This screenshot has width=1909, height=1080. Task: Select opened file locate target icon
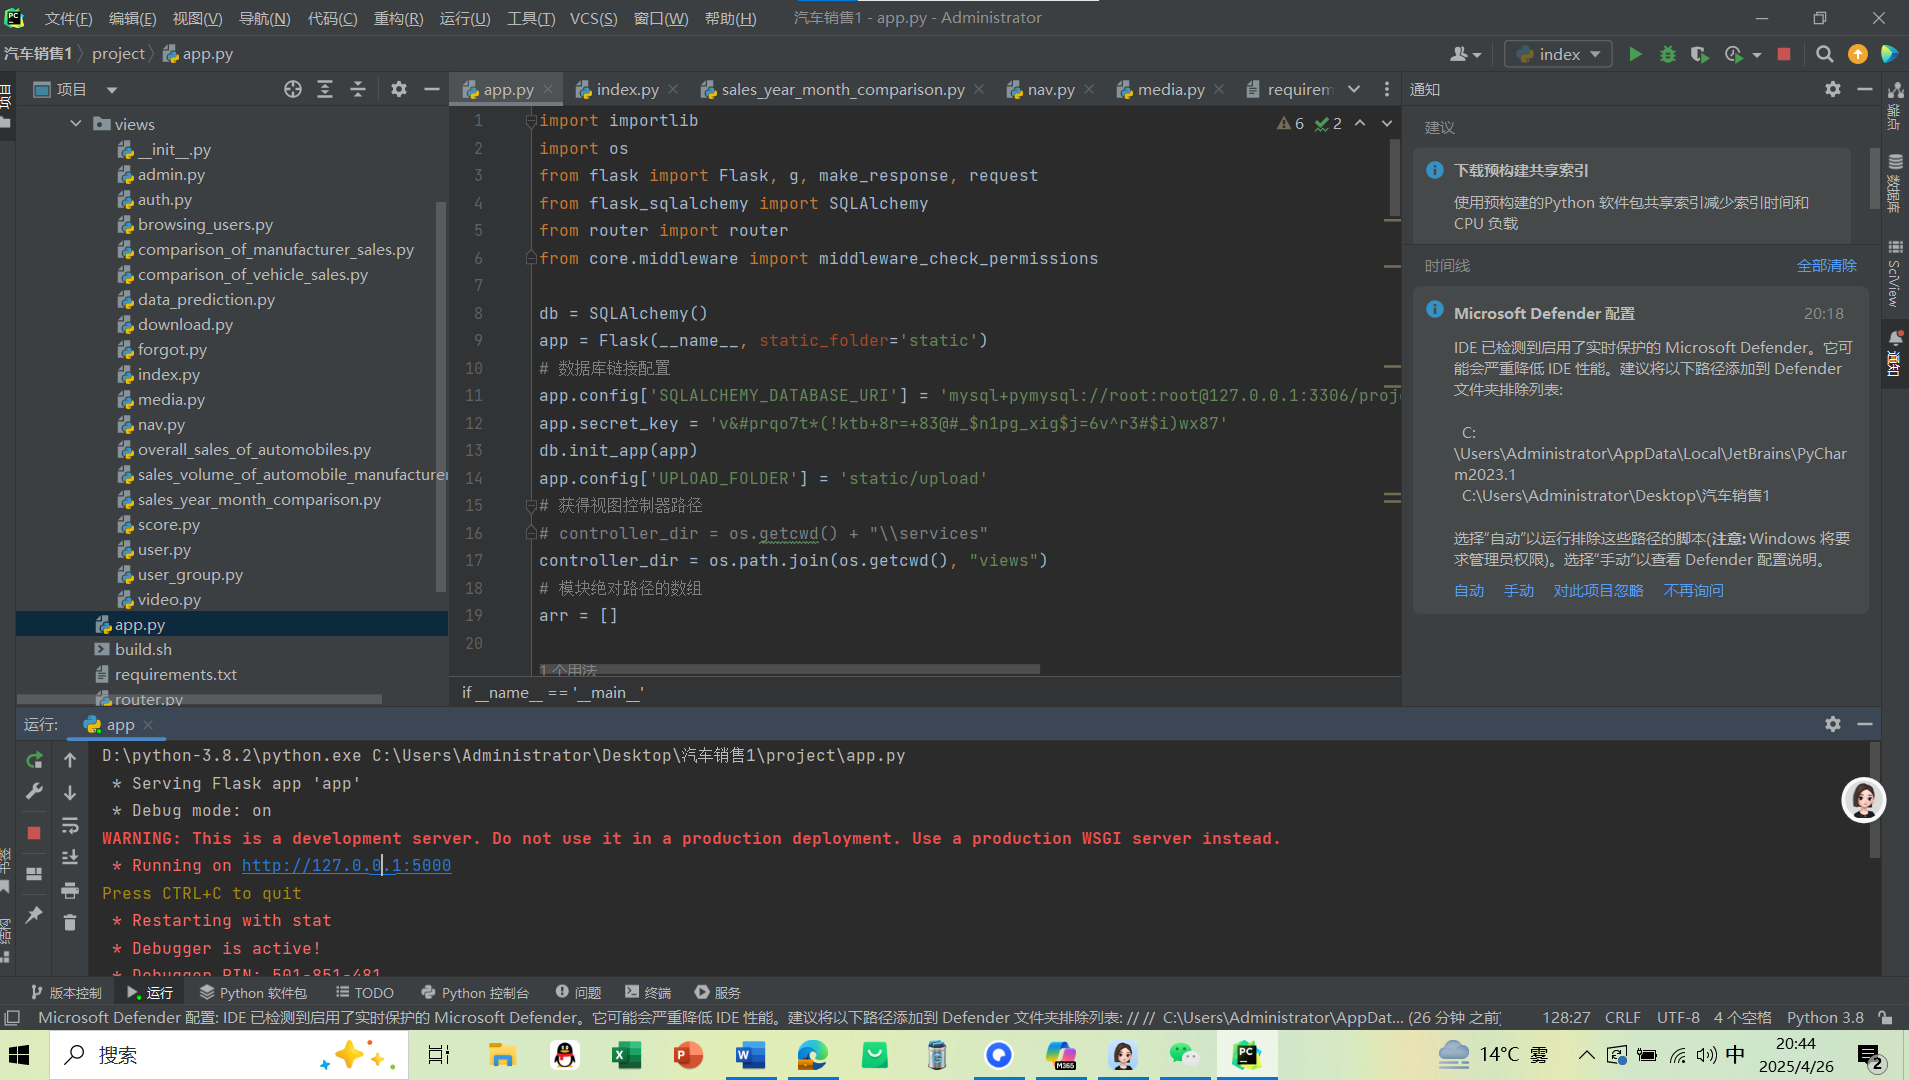point(292,89)
